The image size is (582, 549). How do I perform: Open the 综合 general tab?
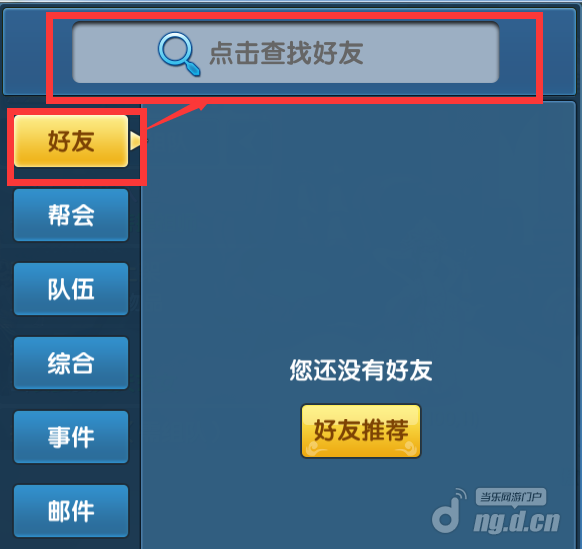coord(71,363)
